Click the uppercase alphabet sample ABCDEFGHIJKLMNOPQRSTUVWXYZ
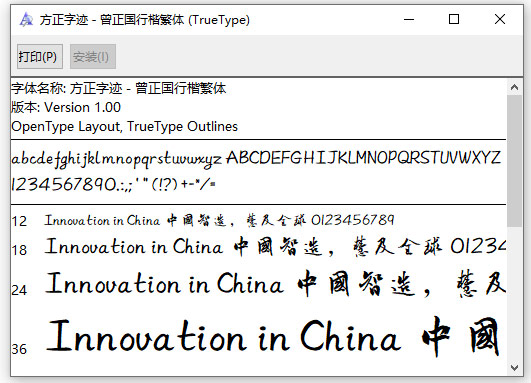This screenshot has width=531, height=383. pos(363,157)
